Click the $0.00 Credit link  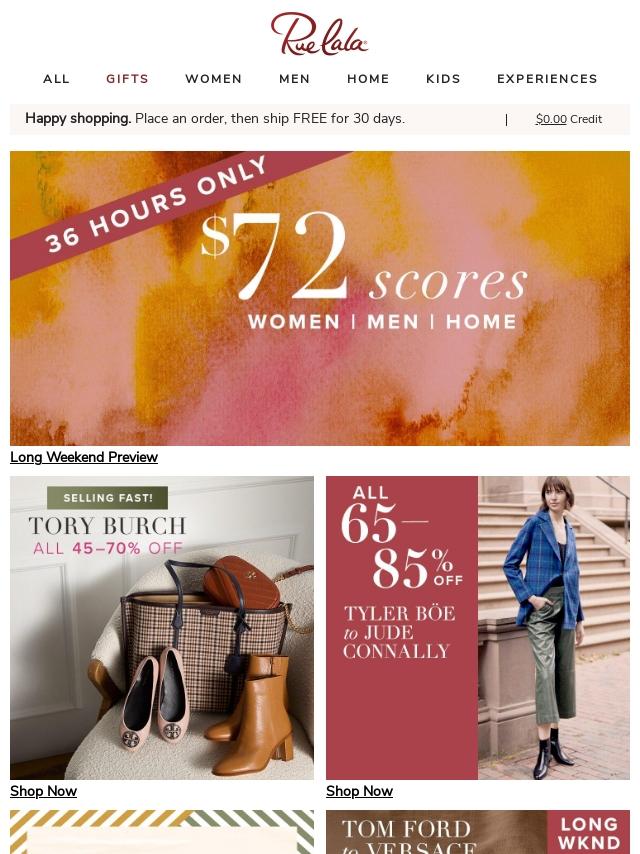[569, 119]
